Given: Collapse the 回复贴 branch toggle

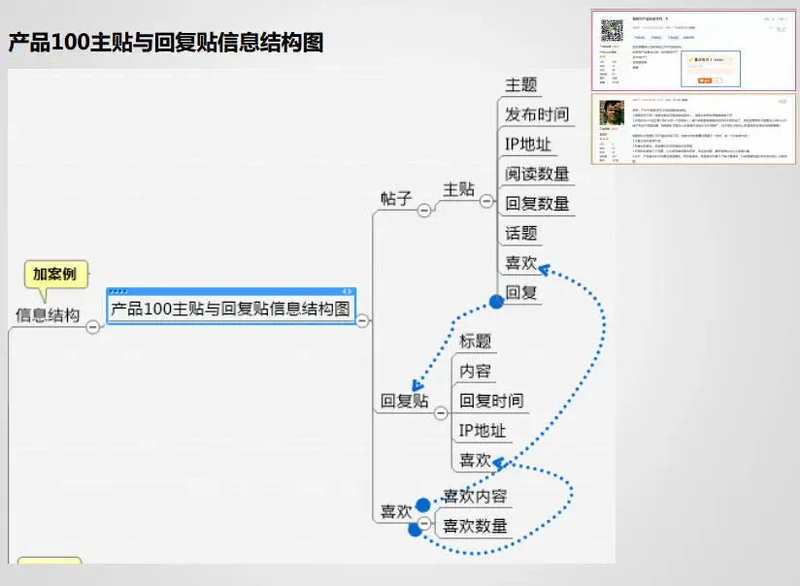Looking at the screenshot, I should (441, 413).
